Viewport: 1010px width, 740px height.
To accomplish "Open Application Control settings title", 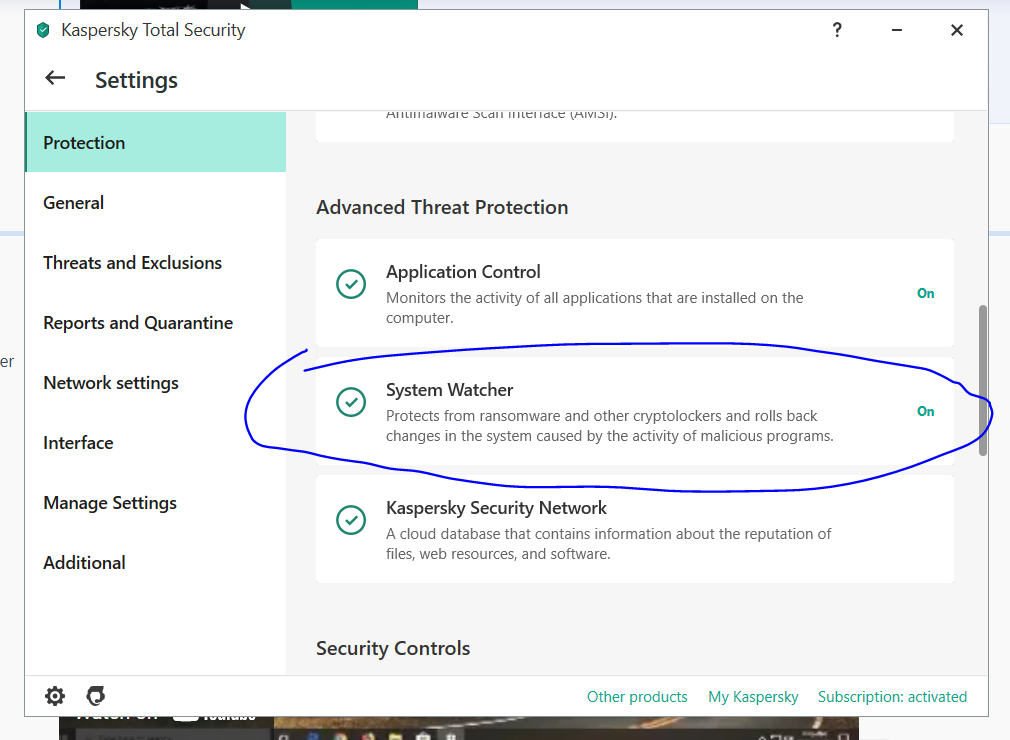I will (463, 272).
